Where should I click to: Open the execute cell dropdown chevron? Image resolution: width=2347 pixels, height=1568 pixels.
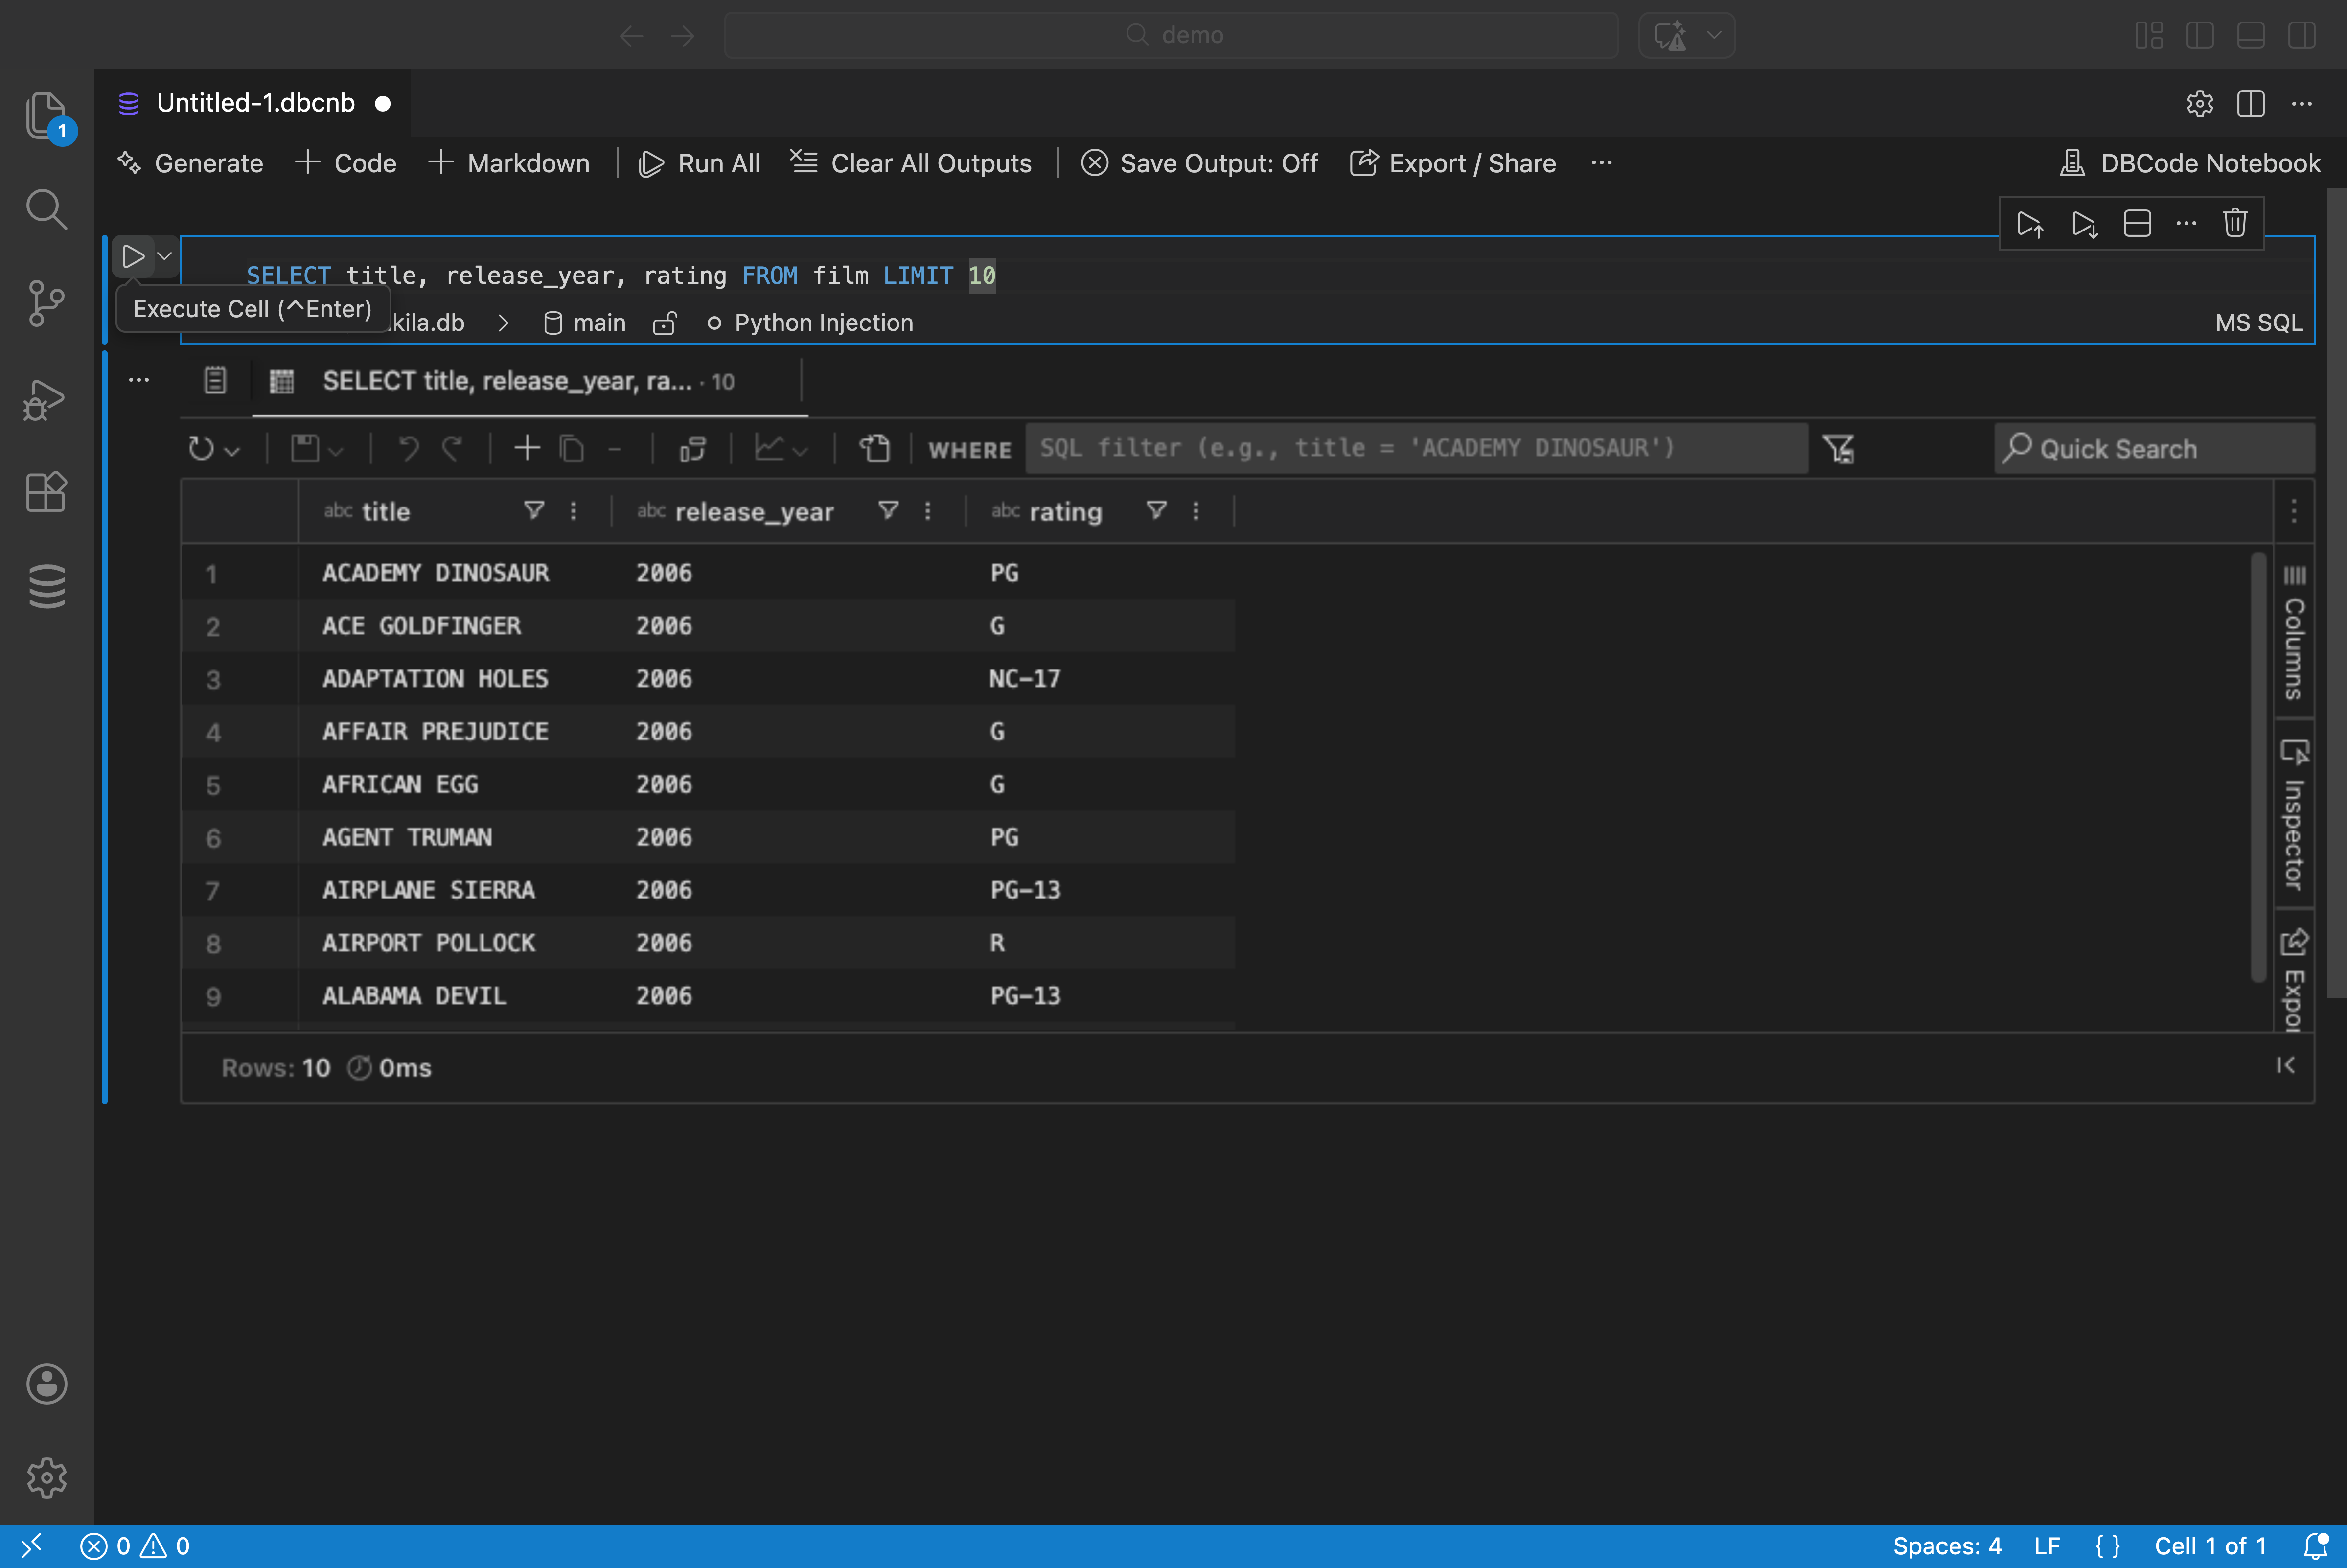pyautogui.click(x=164, y=256)
